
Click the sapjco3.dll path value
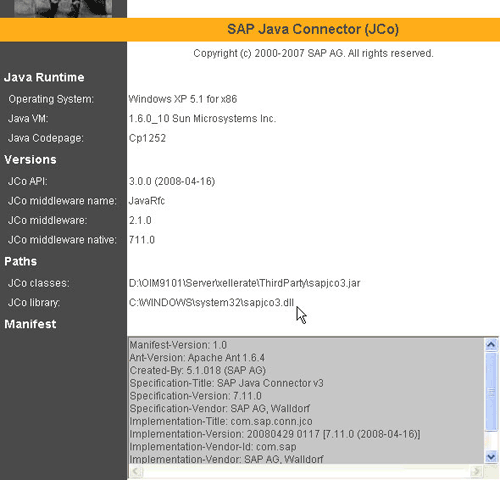point(211,303)
